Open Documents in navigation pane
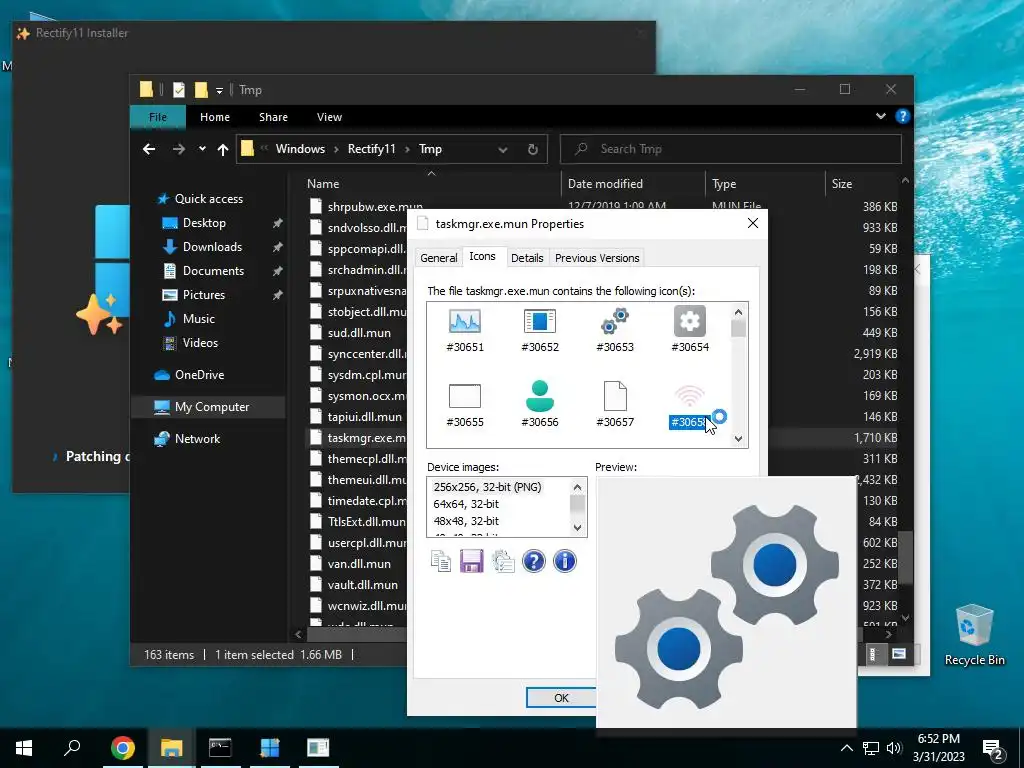 pos(213,271)
